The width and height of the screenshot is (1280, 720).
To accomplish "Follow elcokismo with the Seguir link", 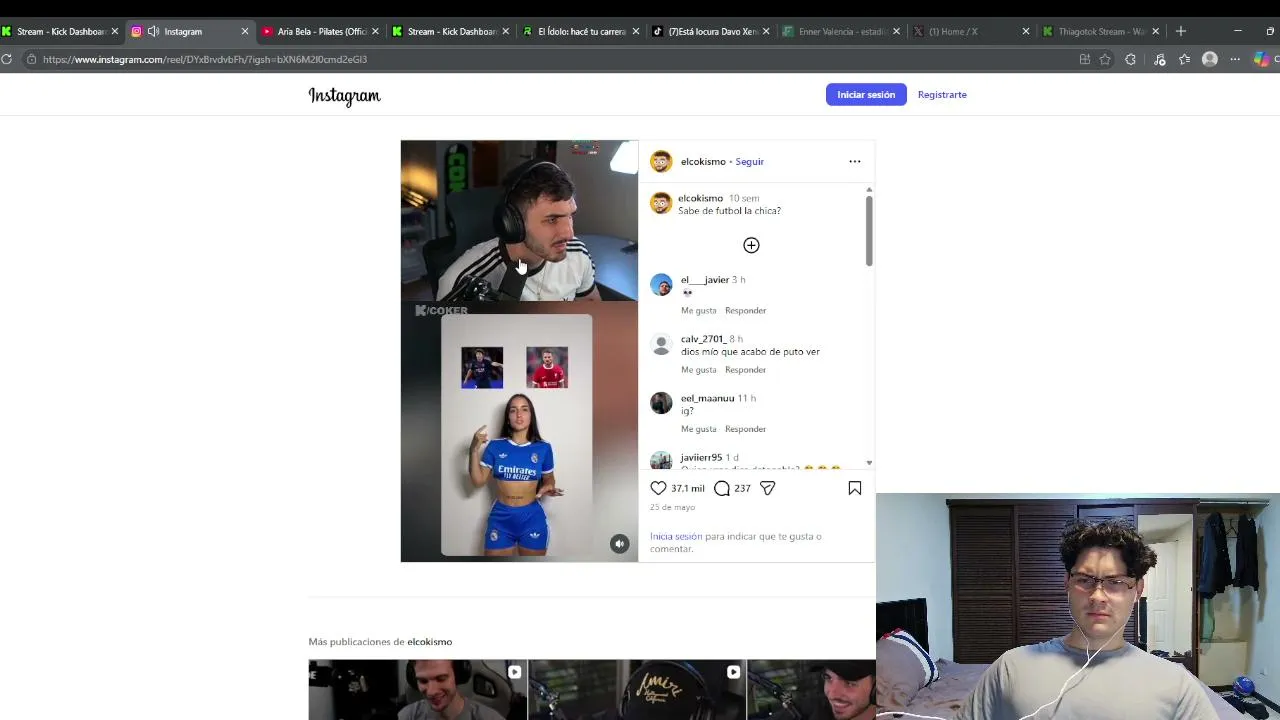I will point(750,161).
